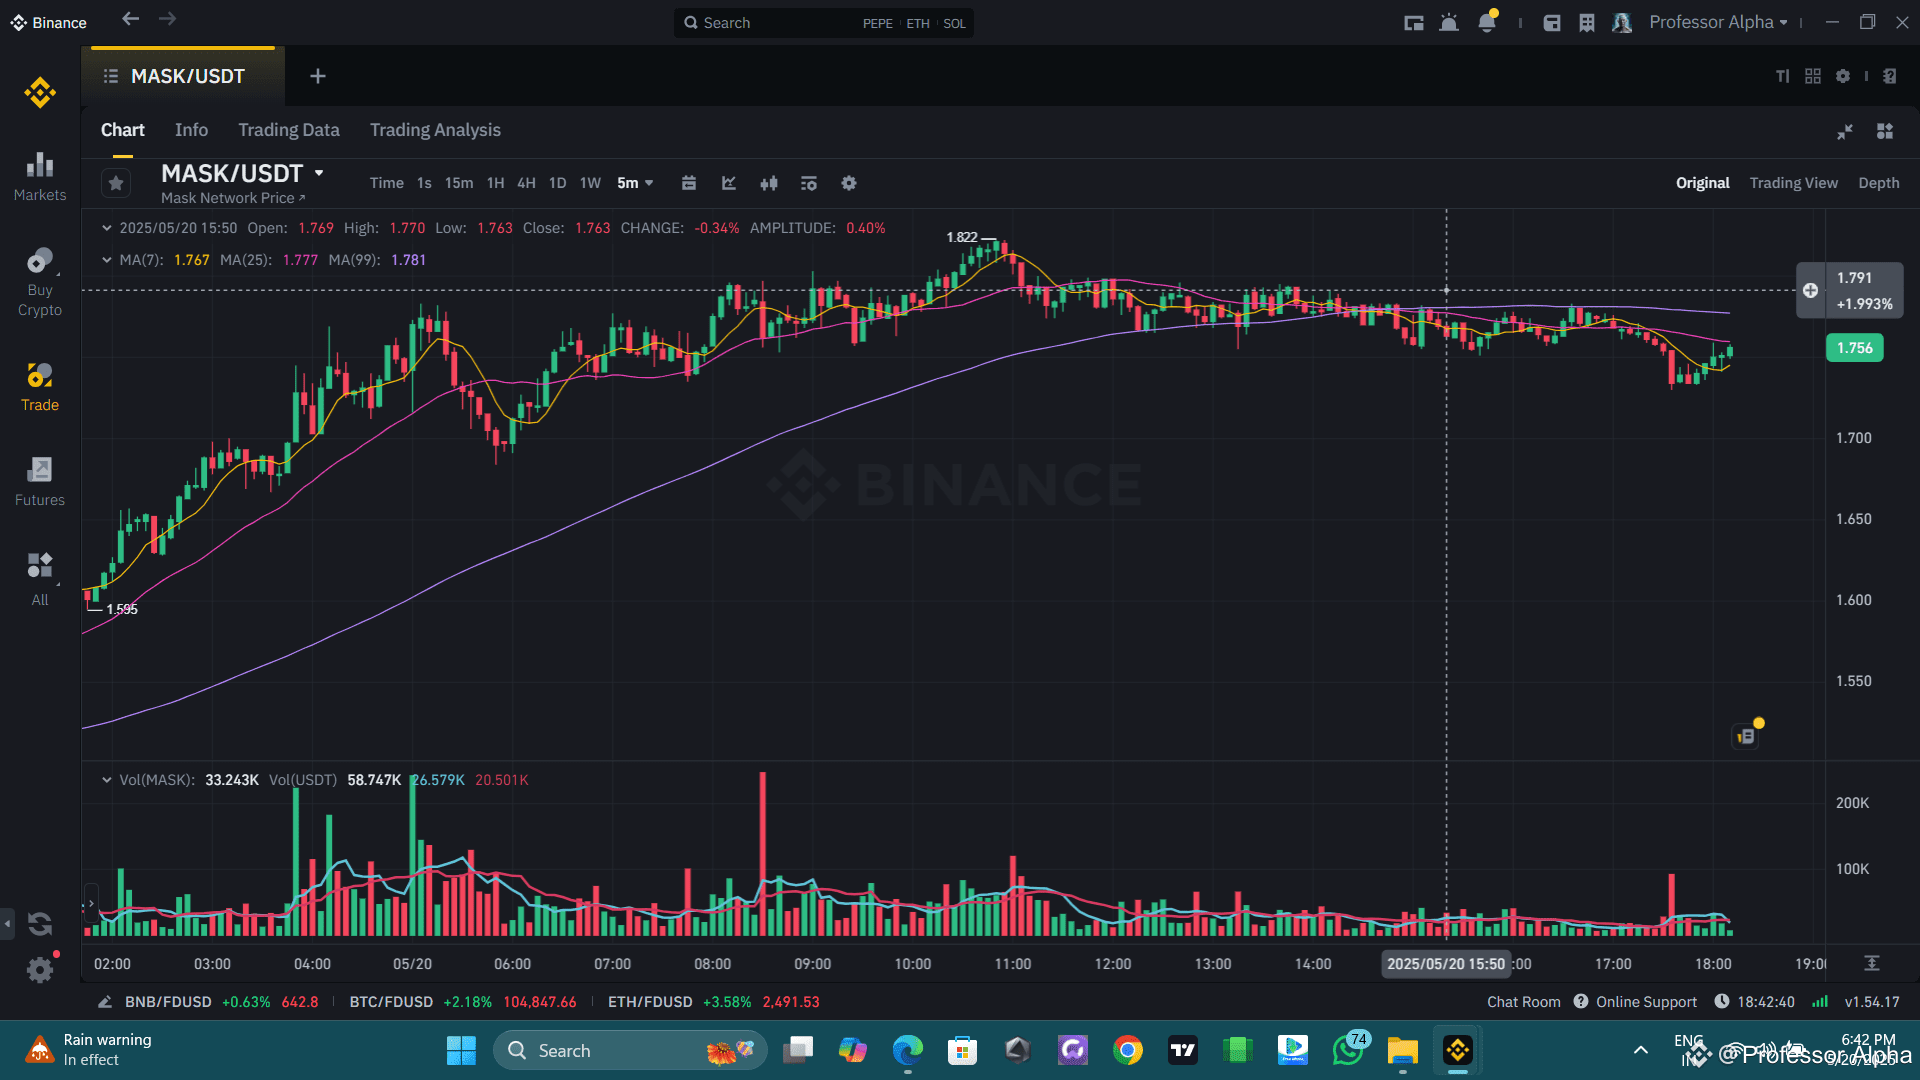Open chart display options icon
Screen dimensions: 1920x1080
point(809,183)
